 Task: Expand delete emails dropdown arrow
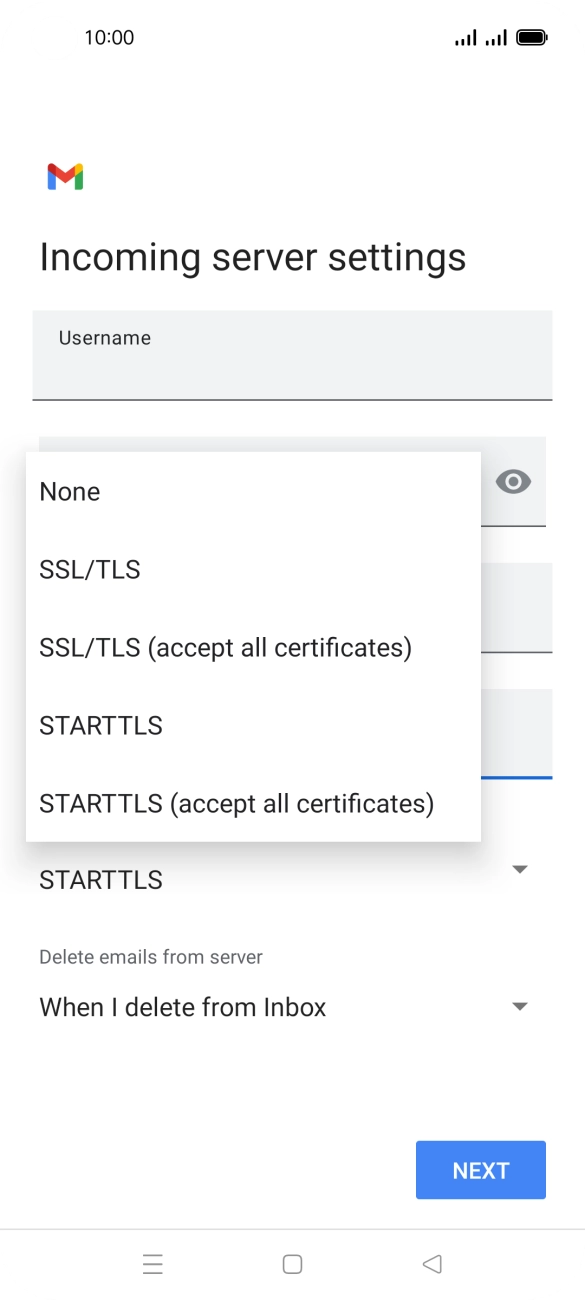(519, 1006)
